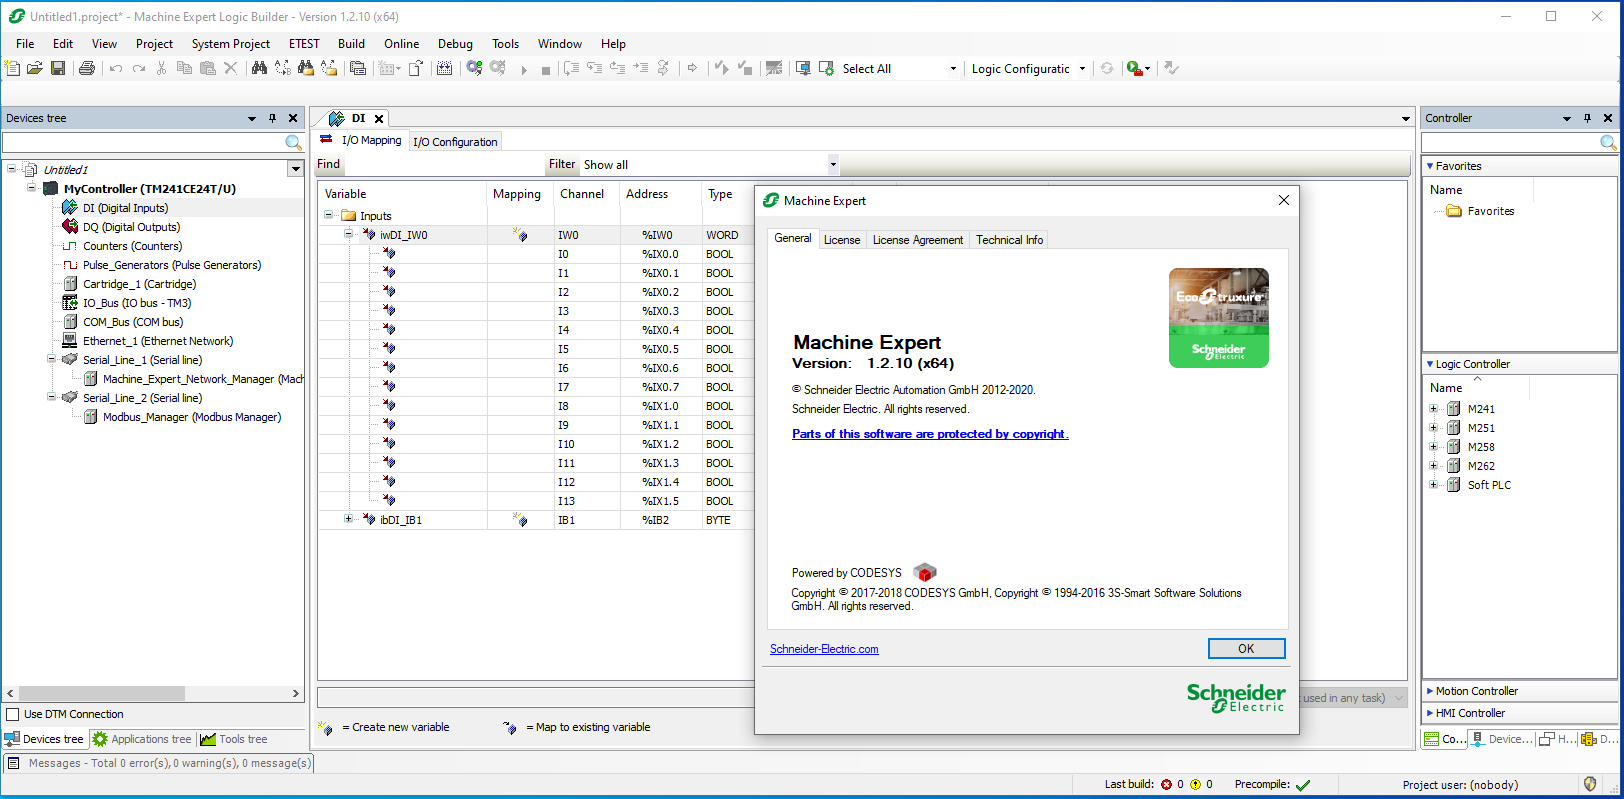Collapse the iwDI_IW0 variable row
This screenshot has width=1624, height=799.
tap(348, 234)
